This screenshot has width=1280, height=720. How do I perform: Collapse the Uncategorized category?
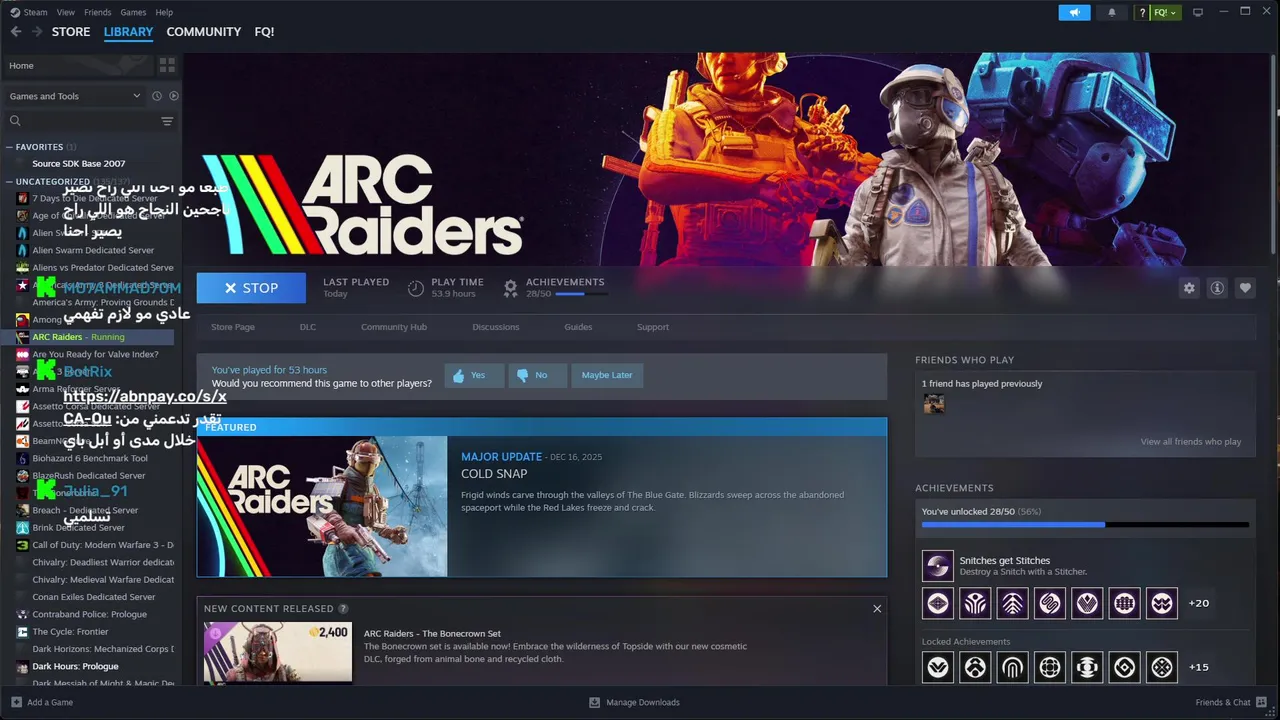tap(9, 182)
